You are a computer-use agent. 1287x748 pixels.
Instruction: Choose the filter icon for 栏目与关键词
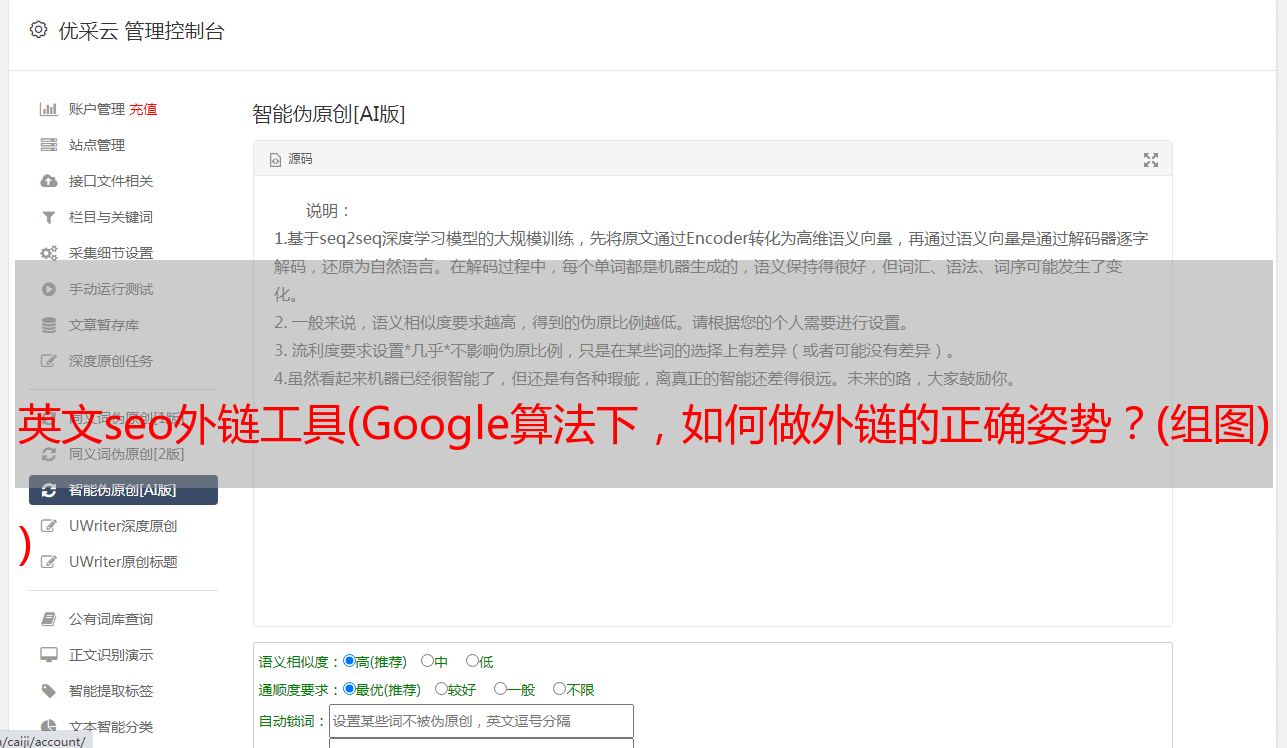[x=48, y=217]
